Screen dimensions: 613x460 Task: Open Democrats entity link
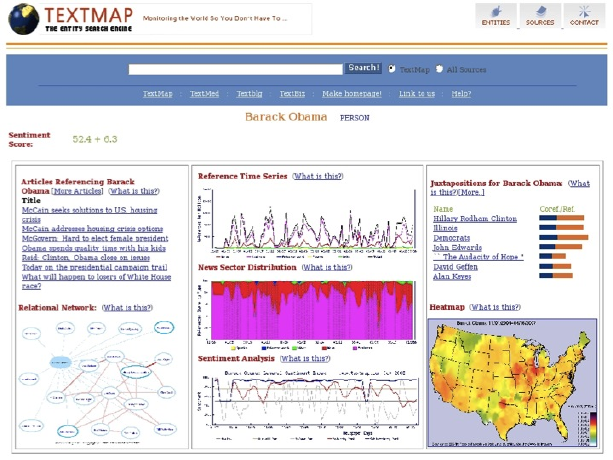point(452,238)
